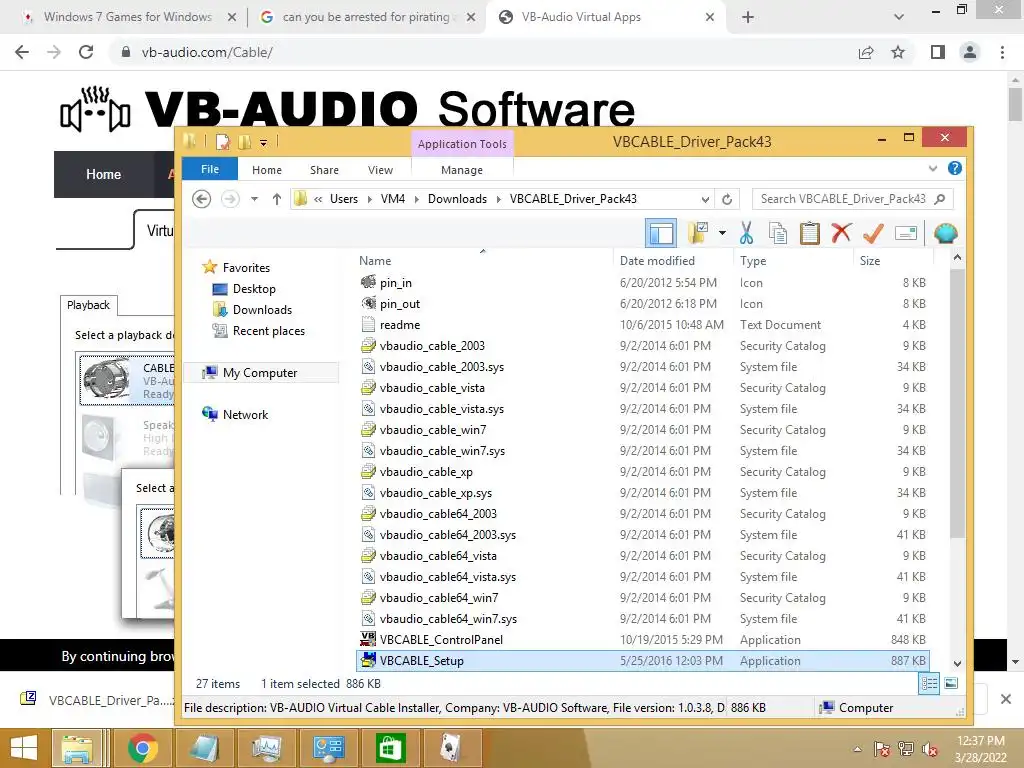Open the Windows Start button
The height and width of the screenshot is (768, 1024).
point(24,748)
